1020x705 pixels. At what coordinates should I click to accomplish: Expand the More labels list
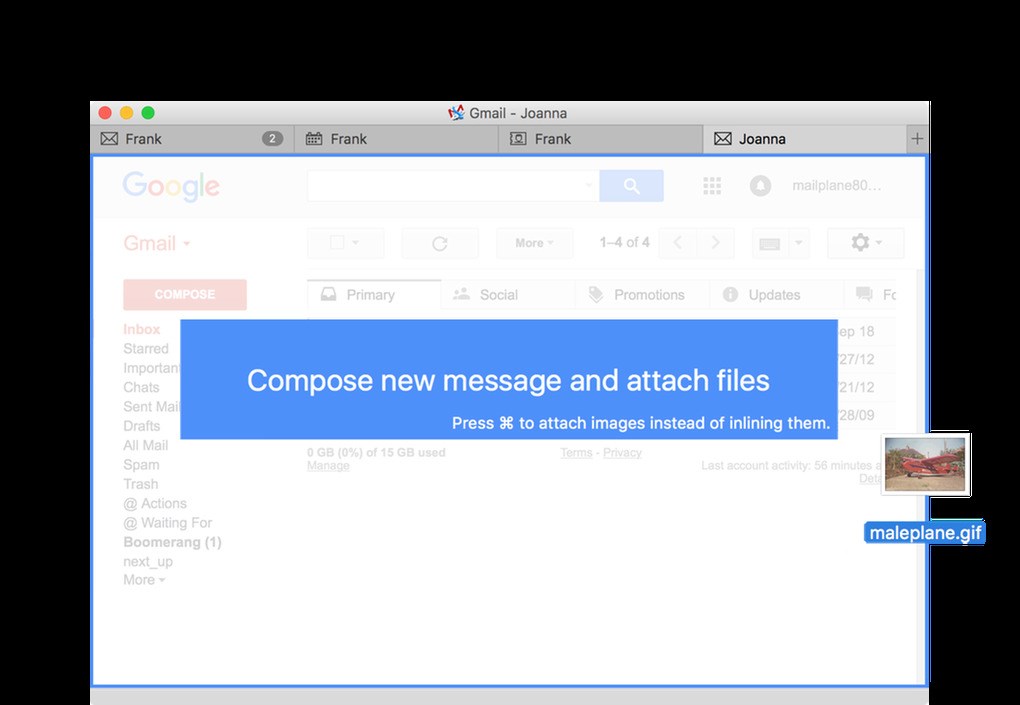pyautogui.click(x=144, y=580)
